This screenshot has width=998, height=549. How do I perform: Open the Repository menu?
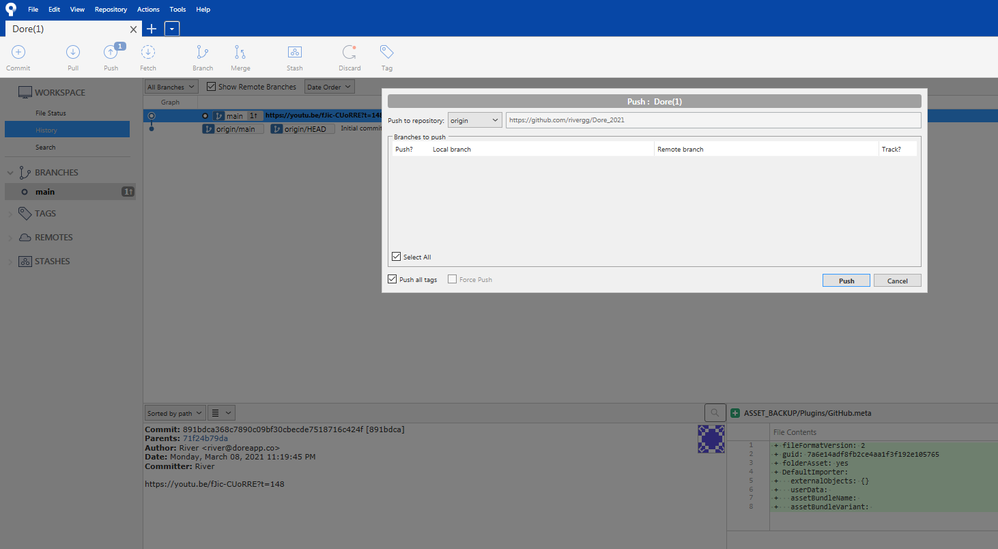[111, 10]
